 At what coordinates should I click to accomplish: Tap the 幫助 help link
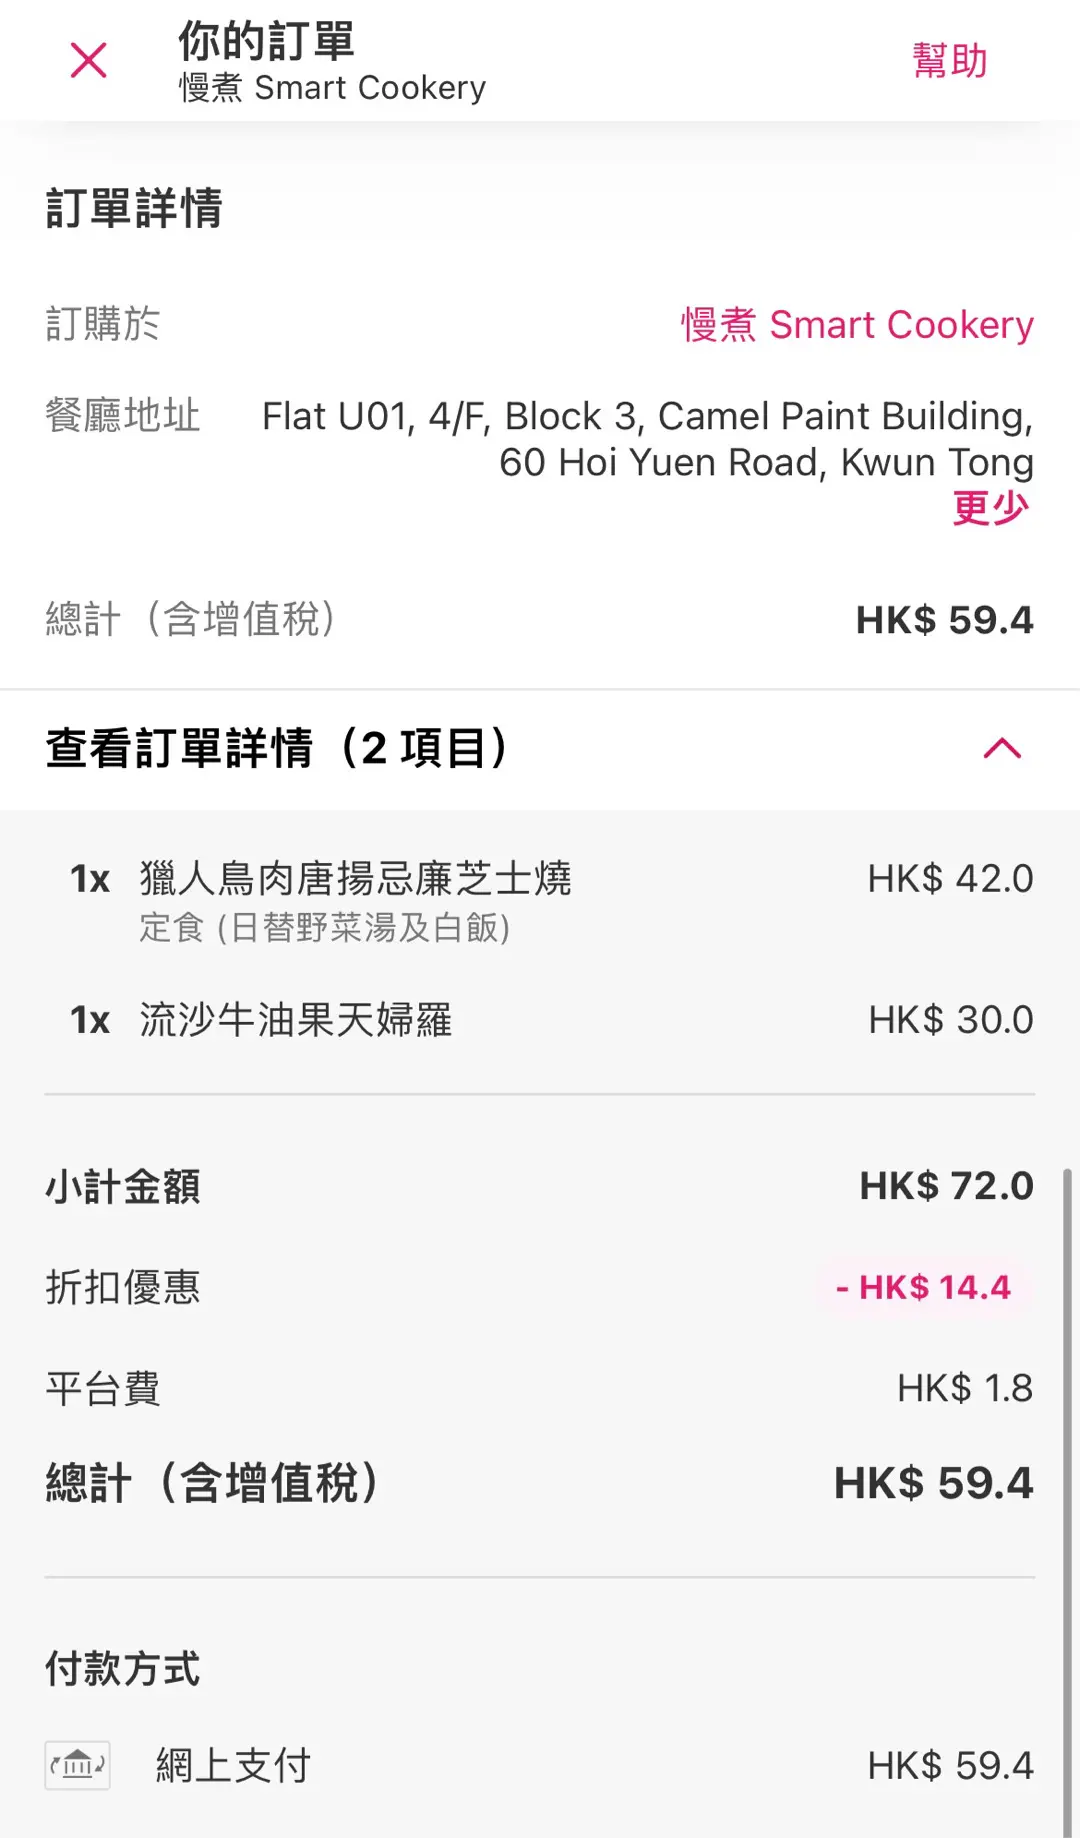point(949,61)
